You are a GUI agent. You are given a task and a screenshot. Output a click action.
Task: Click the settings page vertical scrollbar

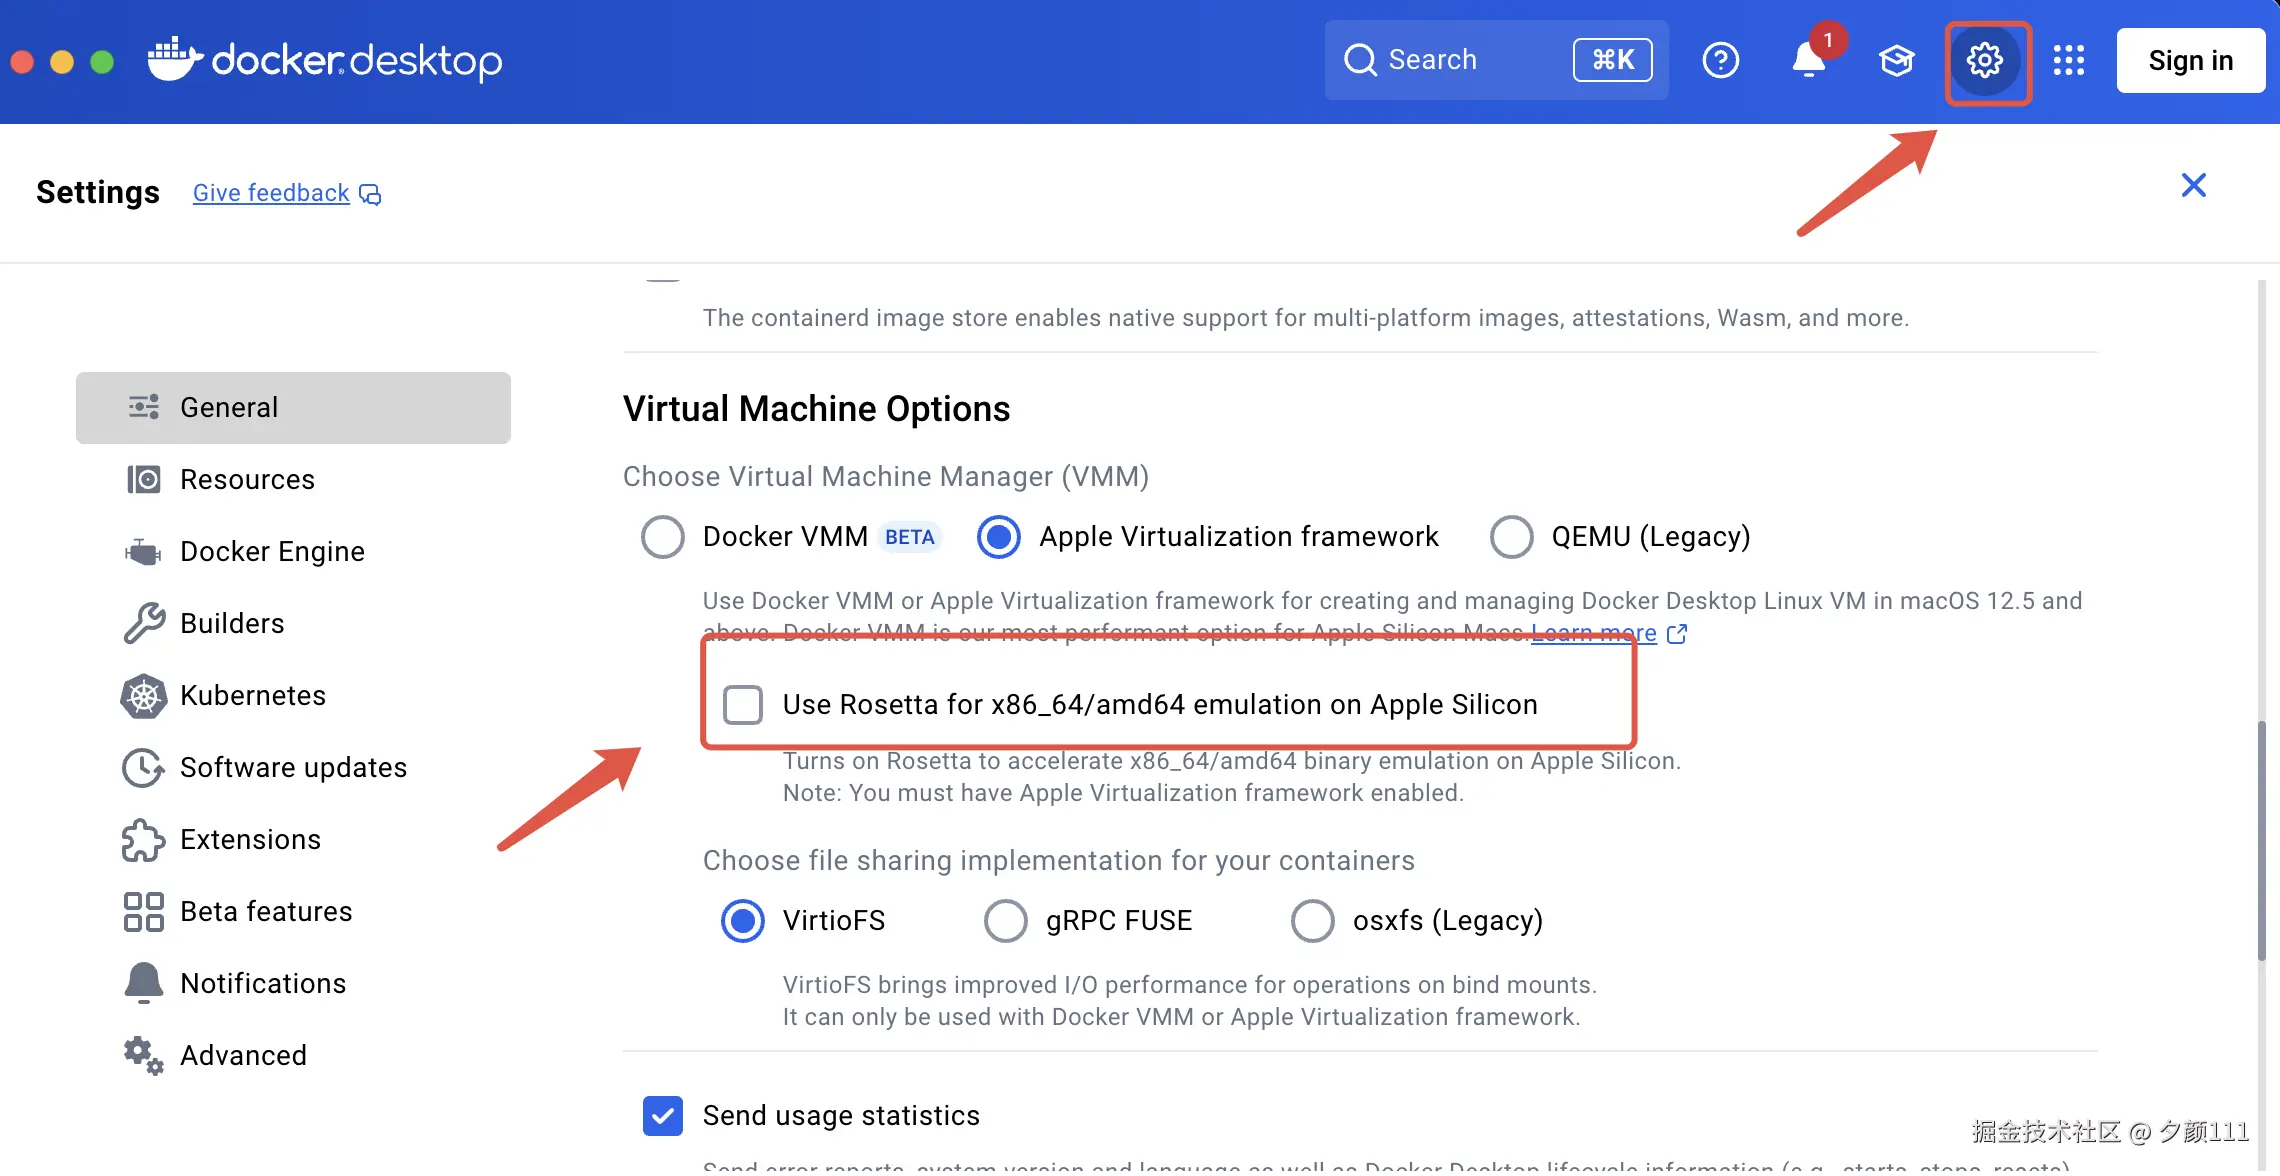point(2261,840)
